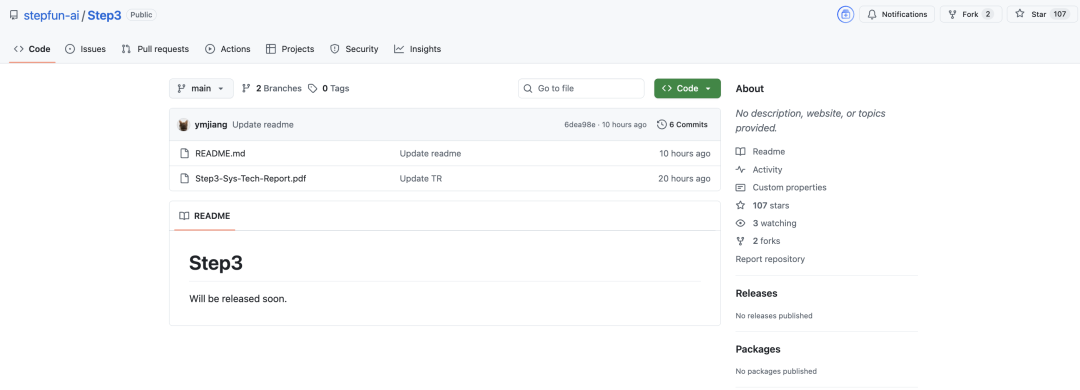This screenshot has height=390, width=1080.
Task: Click the Report repository link
Action: point(770,259)
